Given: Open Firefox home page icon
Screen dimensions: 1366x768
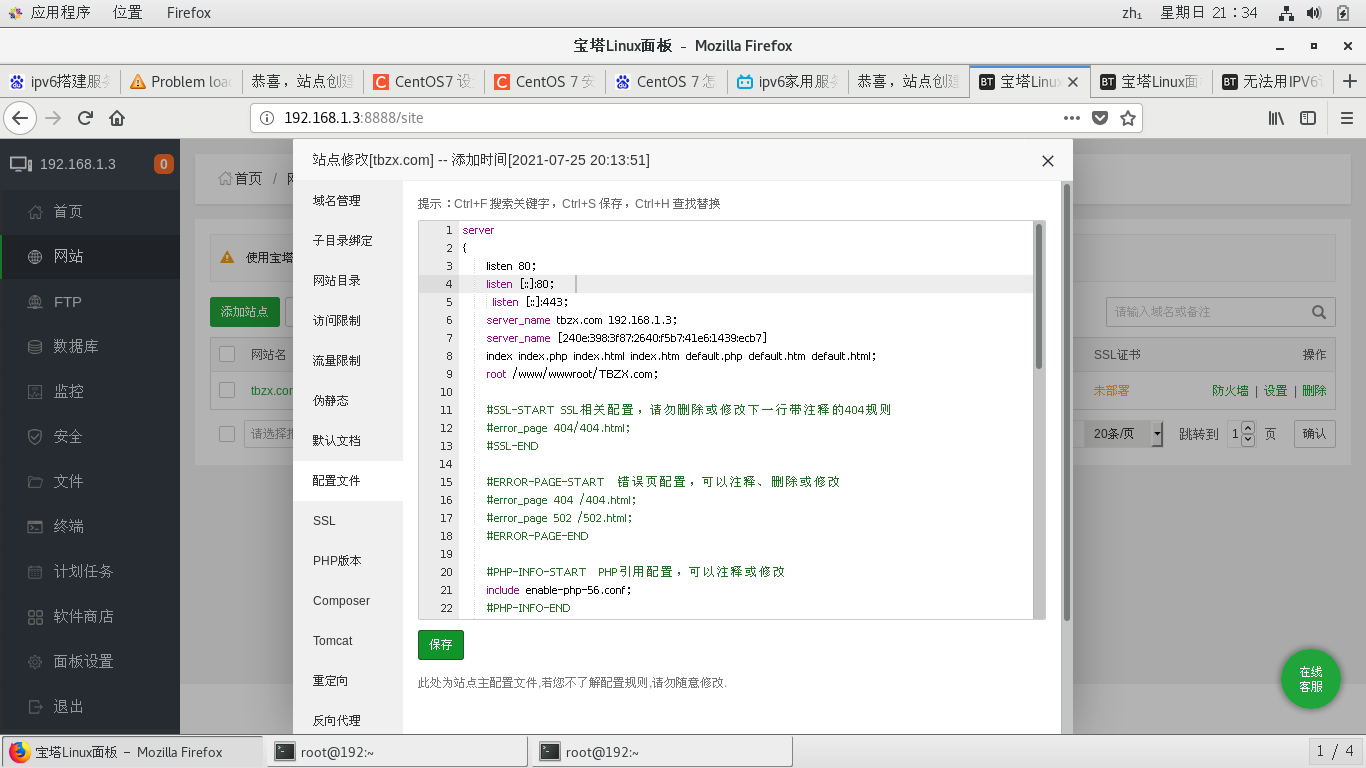Looking at the screenshot, I should tap(117, 118).
